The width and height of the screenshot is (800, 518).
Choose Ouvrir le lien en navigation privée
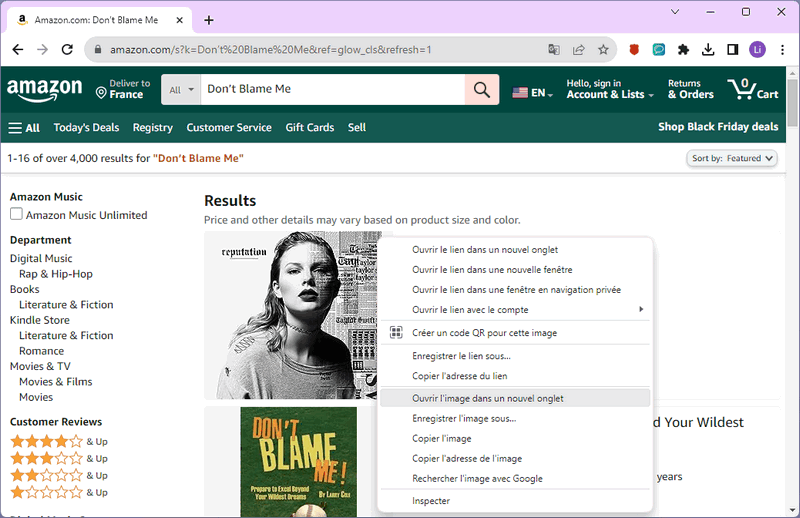pos(515,289)
